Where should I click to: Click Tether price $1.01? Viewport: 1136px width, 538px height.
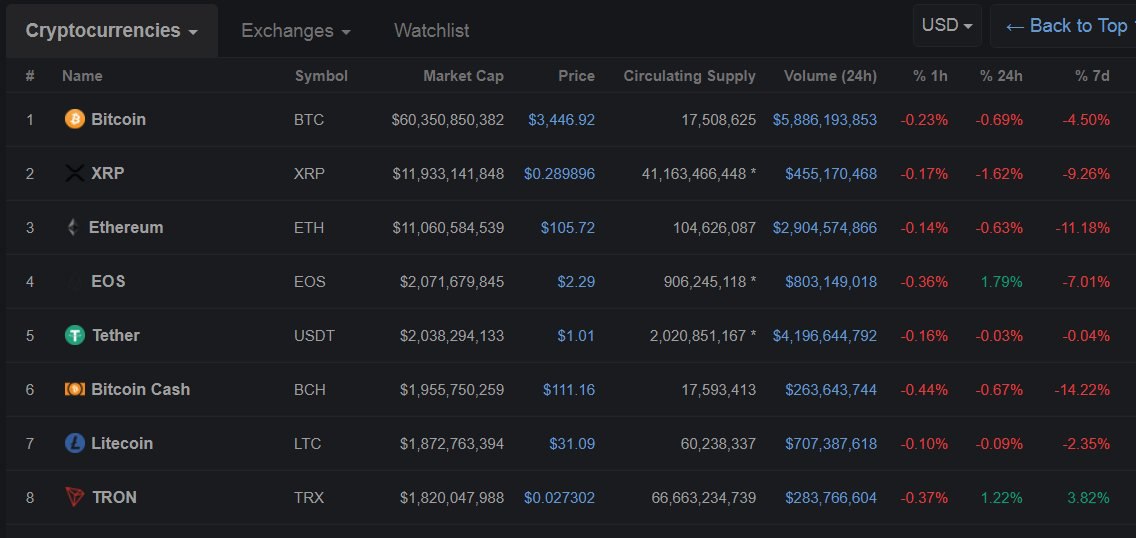tap(576, 335)
